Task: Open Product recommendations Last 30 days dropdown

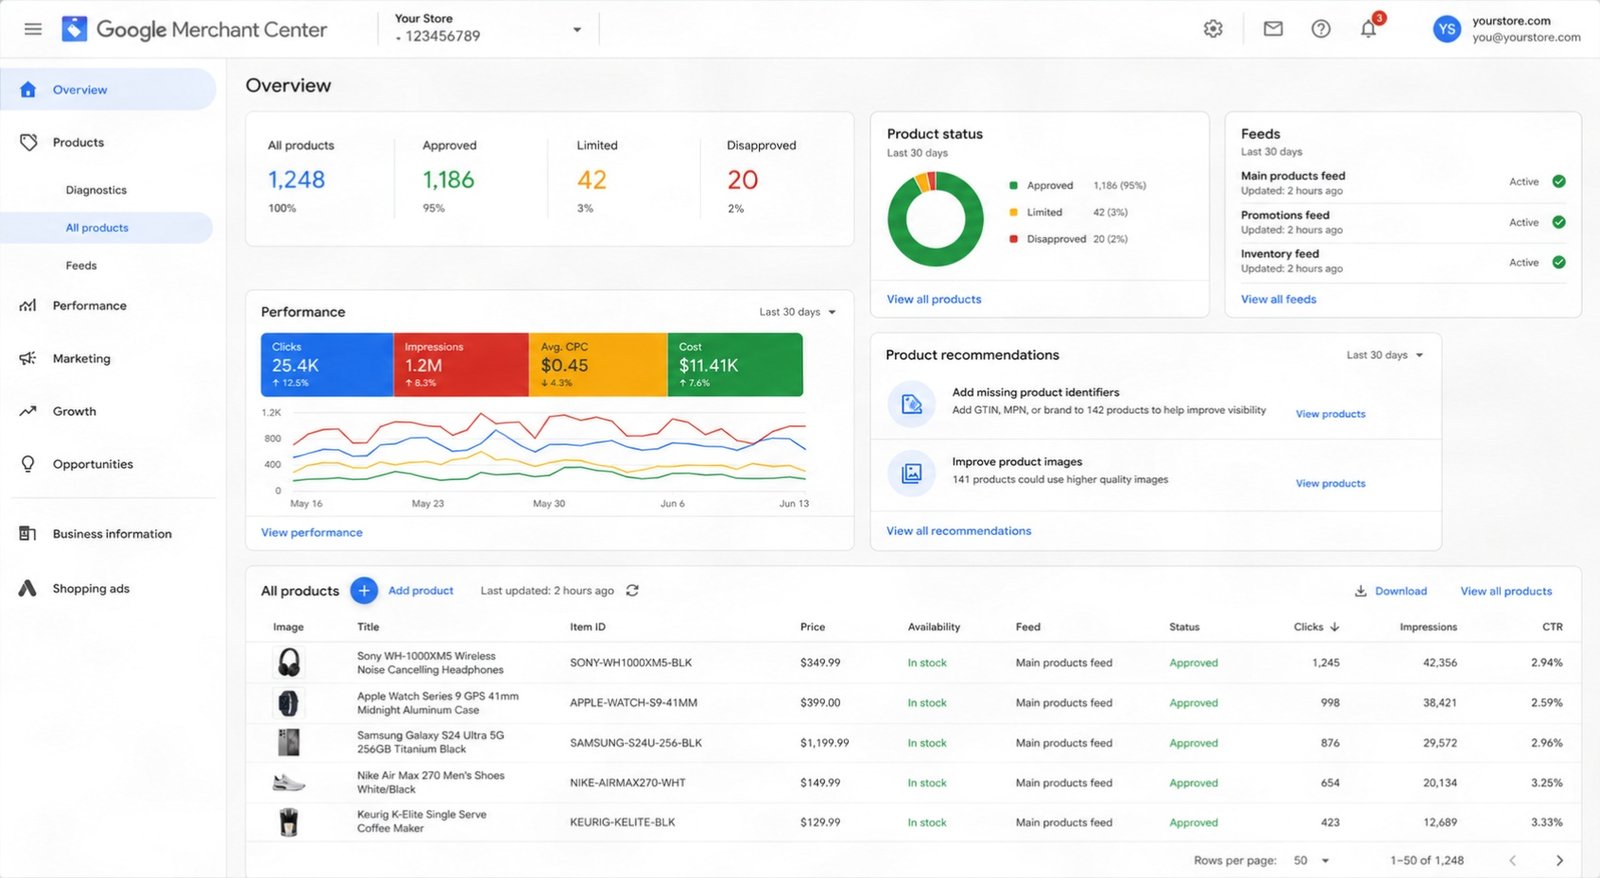Action: click(x=1384, y=355)
